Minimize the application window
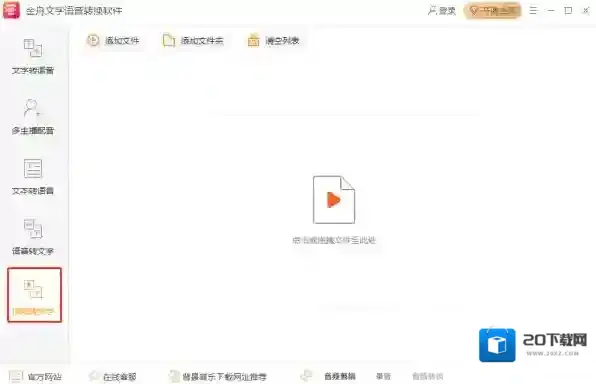The image size is (596, 384). (551, 10)
